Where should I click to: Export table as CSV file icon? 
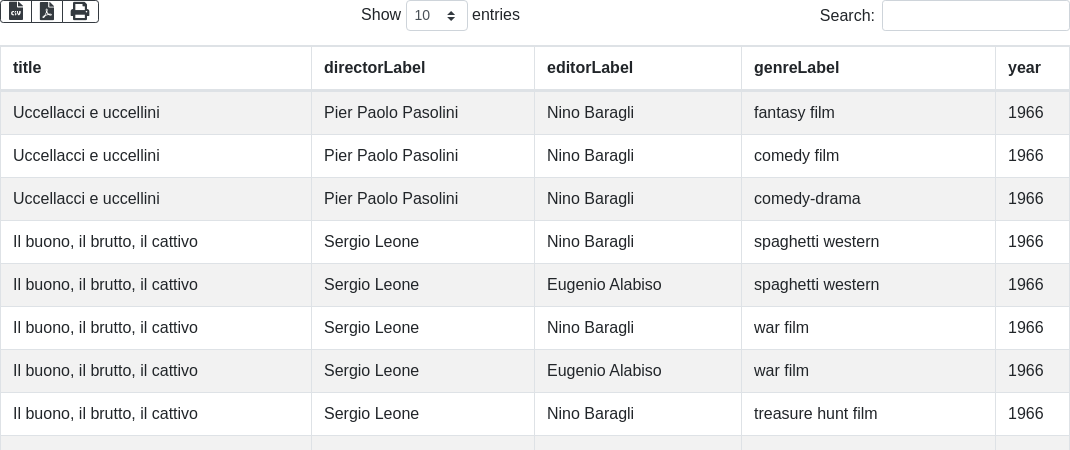tap(16, 12)
